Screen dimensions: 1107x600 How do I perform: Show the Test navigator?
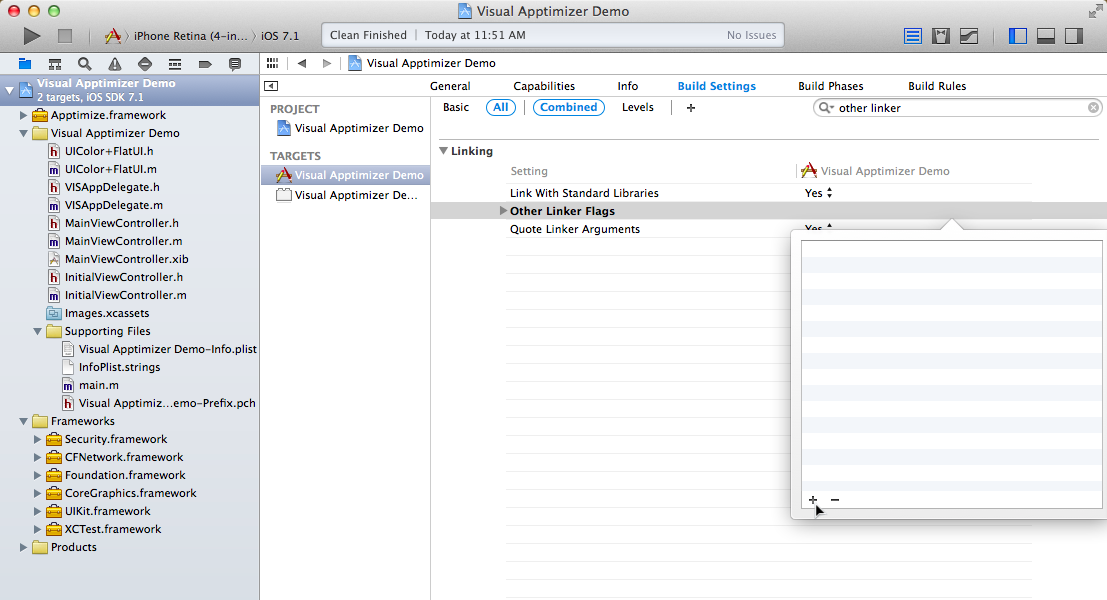pos(145,64)
